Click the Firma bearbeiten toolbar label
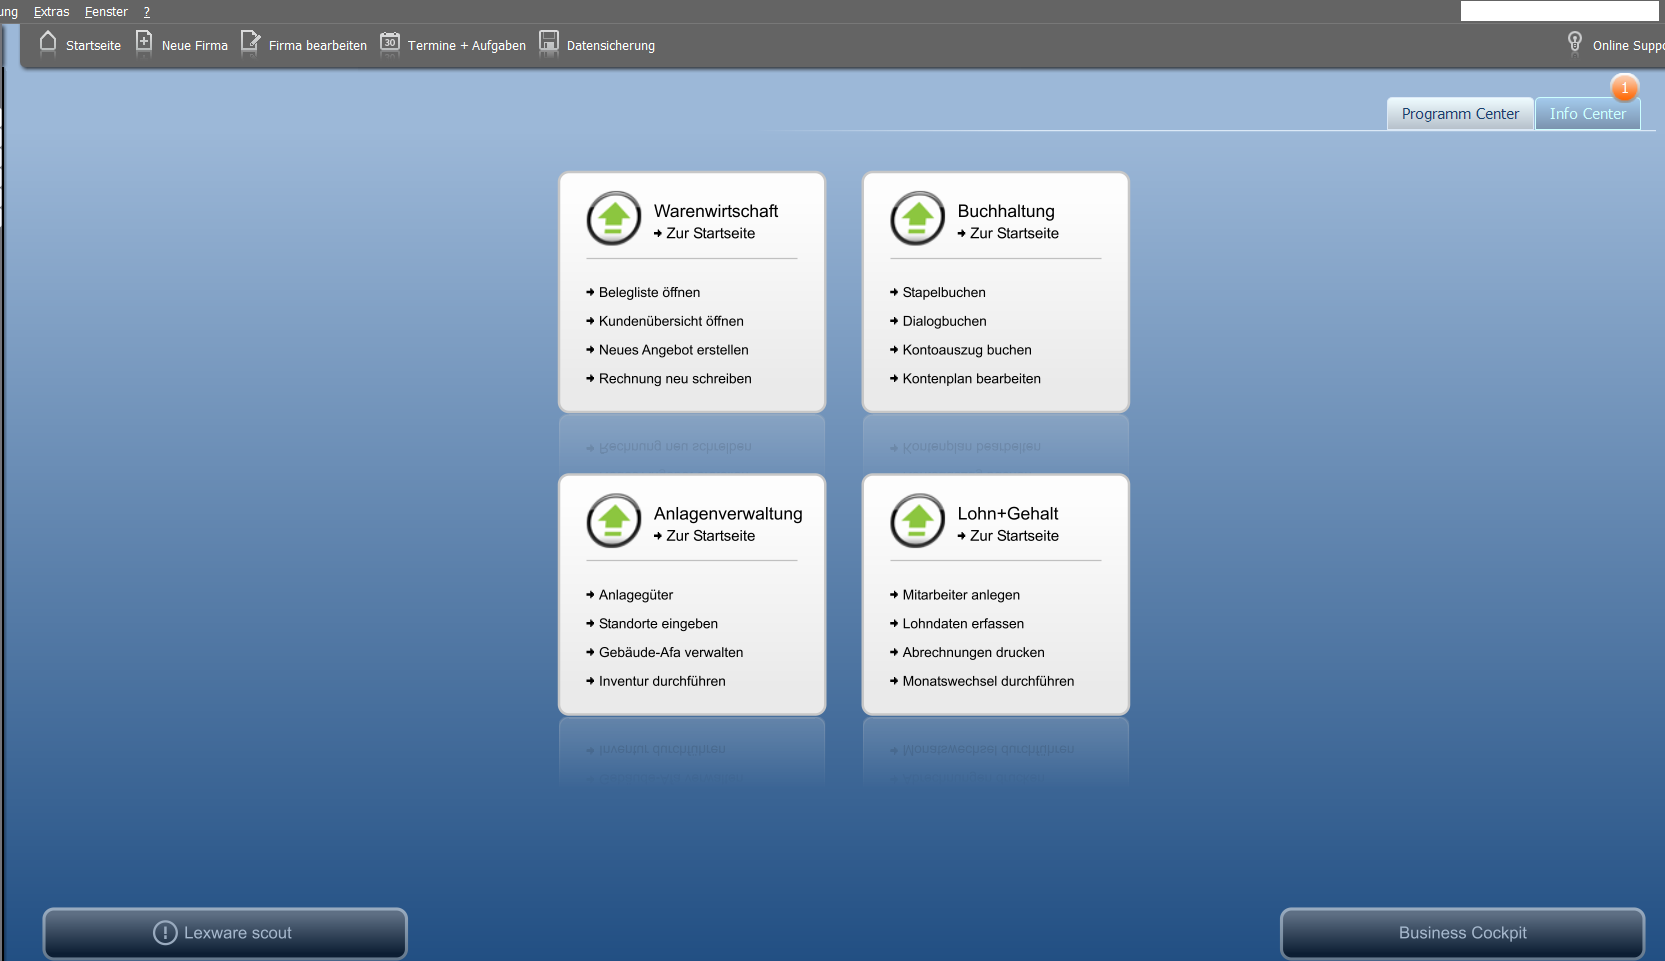Viewport: 1665px width, 961px height. (x=318, y=46)
